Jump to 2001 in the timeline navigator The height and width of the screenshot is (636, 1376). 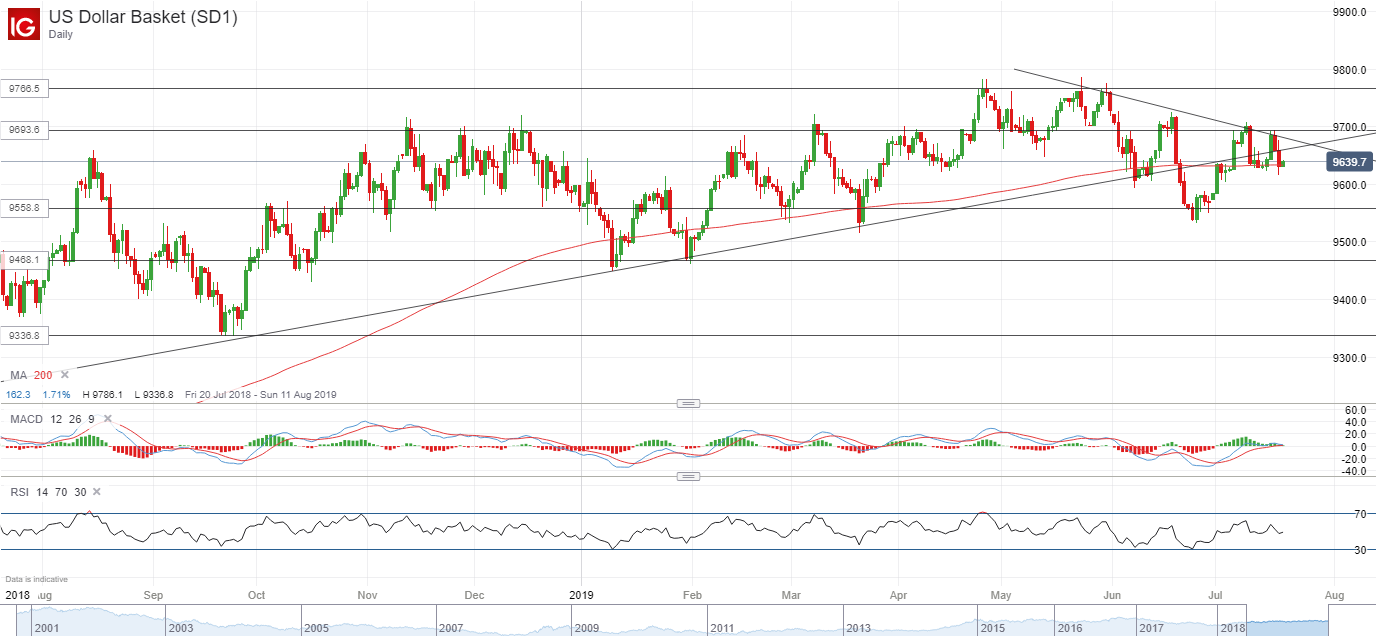pyautogui.click(x=46, y=628)
